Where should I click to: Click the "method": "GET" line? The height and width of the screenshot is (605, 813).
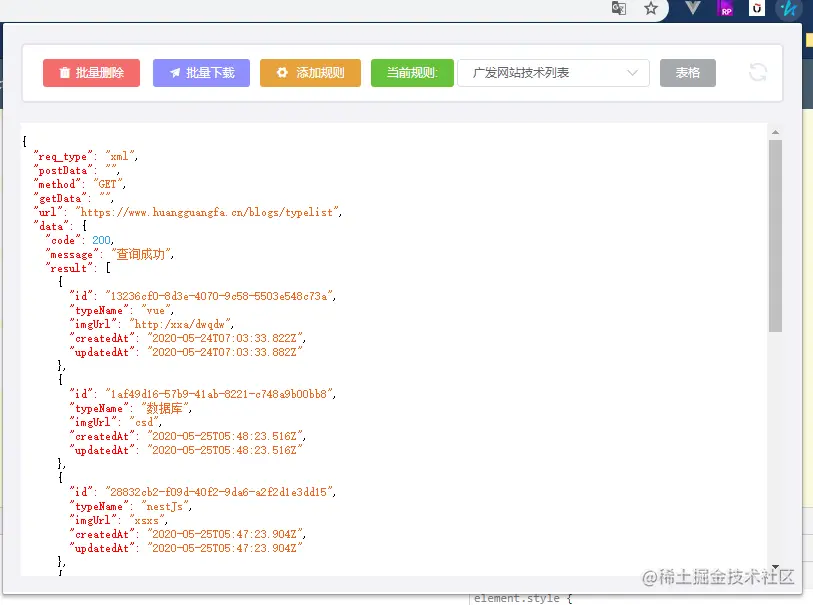(79, 184)
